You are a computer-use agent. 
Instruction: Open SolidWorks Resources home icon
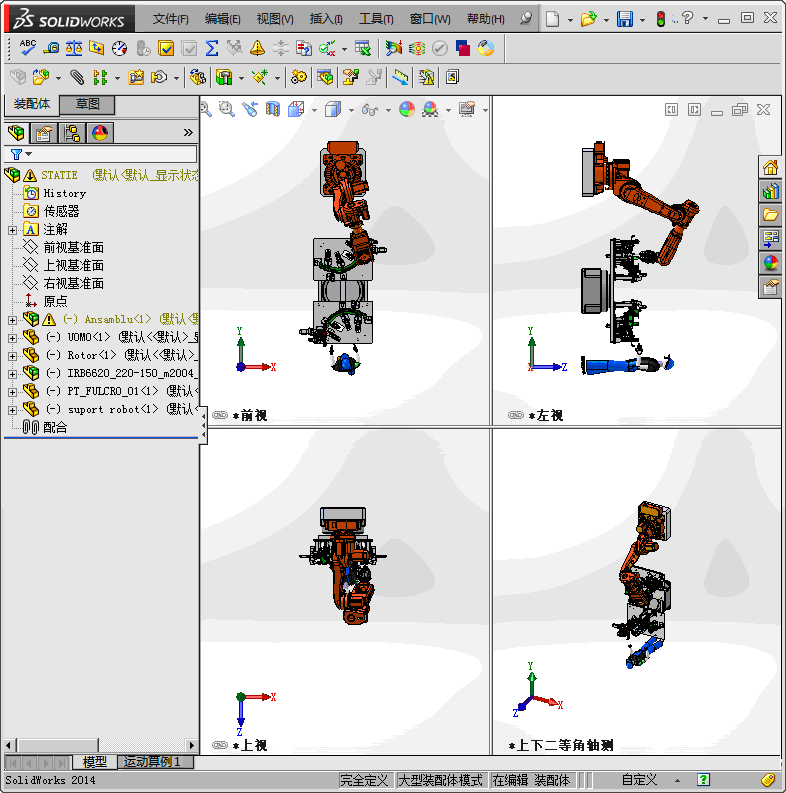(770, 167)
